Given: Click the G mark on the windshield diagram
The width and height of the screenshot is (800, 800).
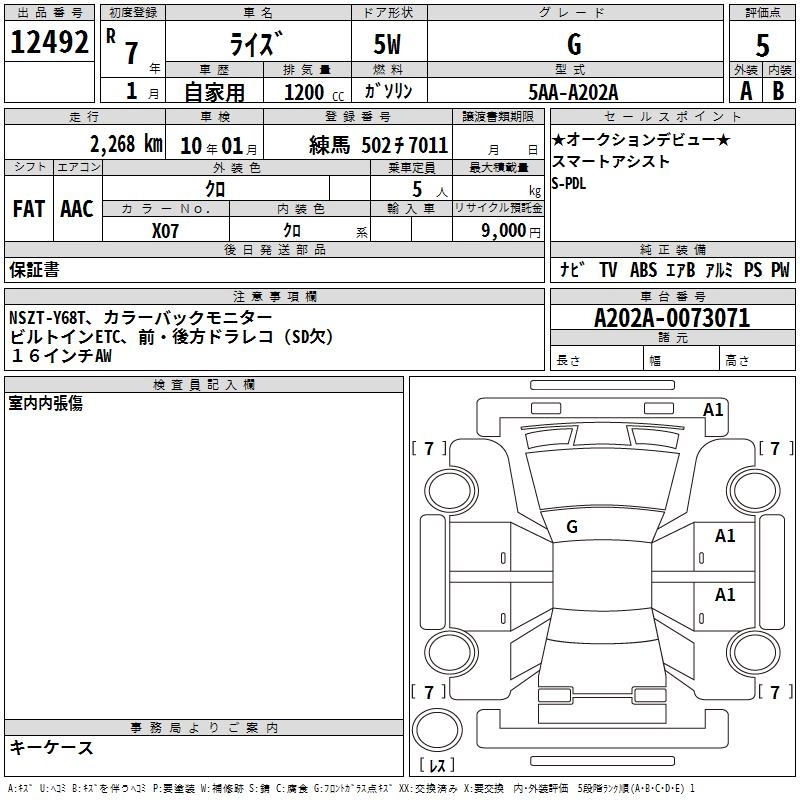Looking at the screenshot, I should [x=572, y=526].
